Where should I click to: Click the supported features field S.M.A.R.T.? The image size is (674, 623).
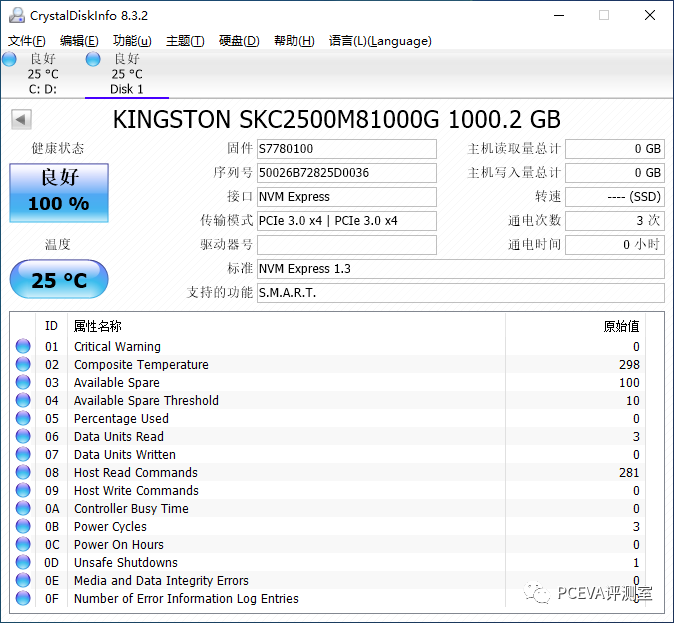point(461,293)
